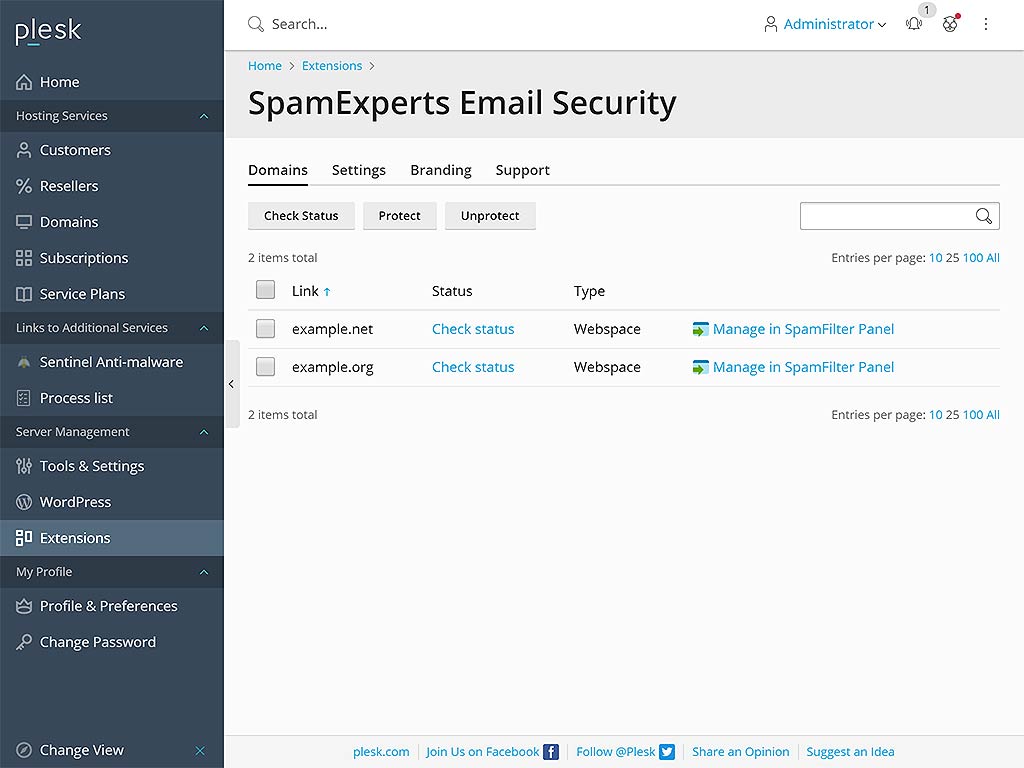Open the three-dot overflow menu
This screenshot has width=1024, height=768.
coord(986,24)
